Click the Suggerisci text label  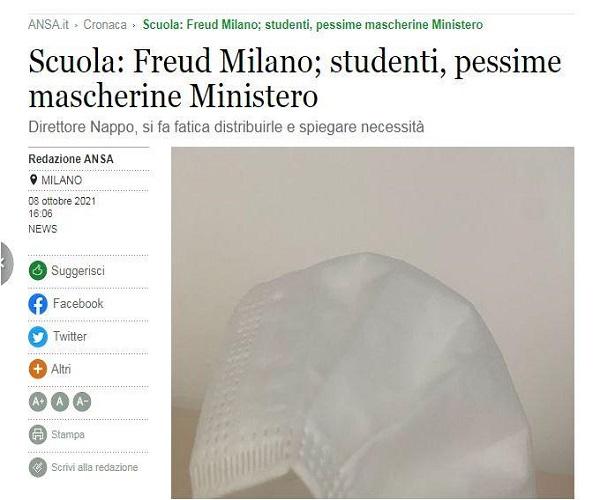click(x=78, y=270)
